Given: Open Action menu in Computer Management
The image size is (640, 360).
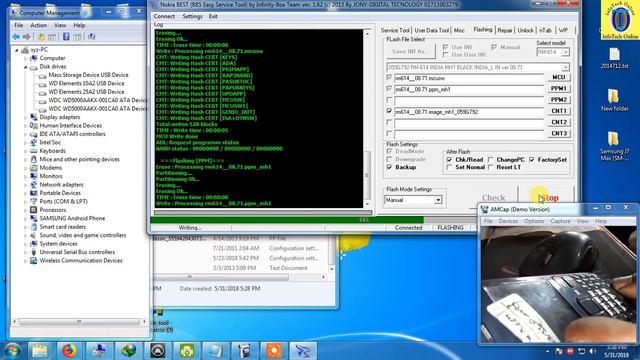Looking at the screenshot, I should 38,25.
